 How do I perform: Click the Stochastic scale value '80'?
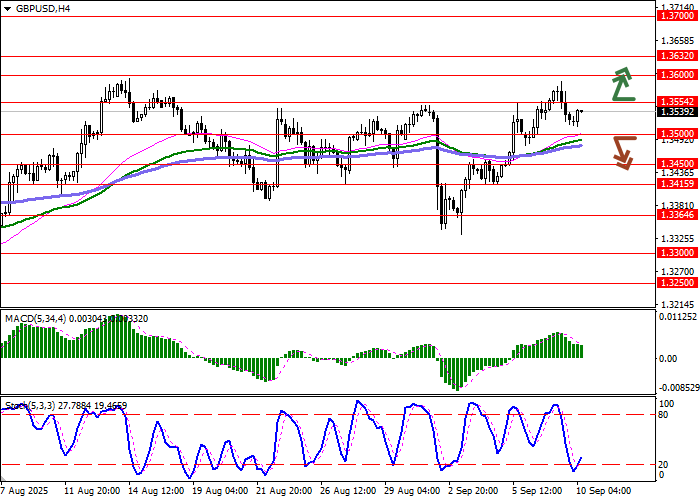pos(663,415)
